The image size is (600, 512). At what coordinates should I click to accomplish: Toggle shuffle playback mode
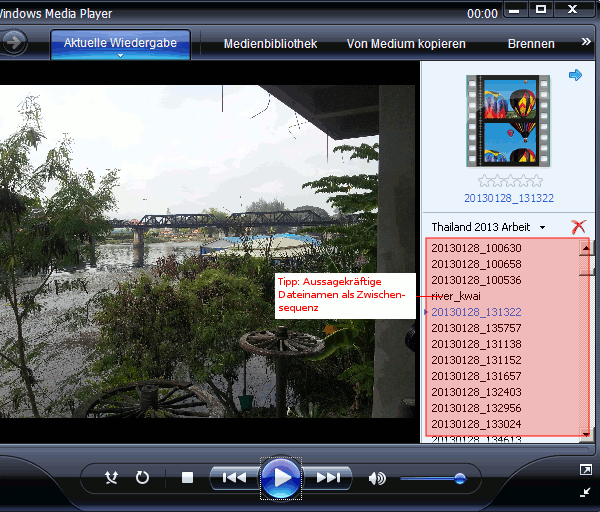coord(112,478)
